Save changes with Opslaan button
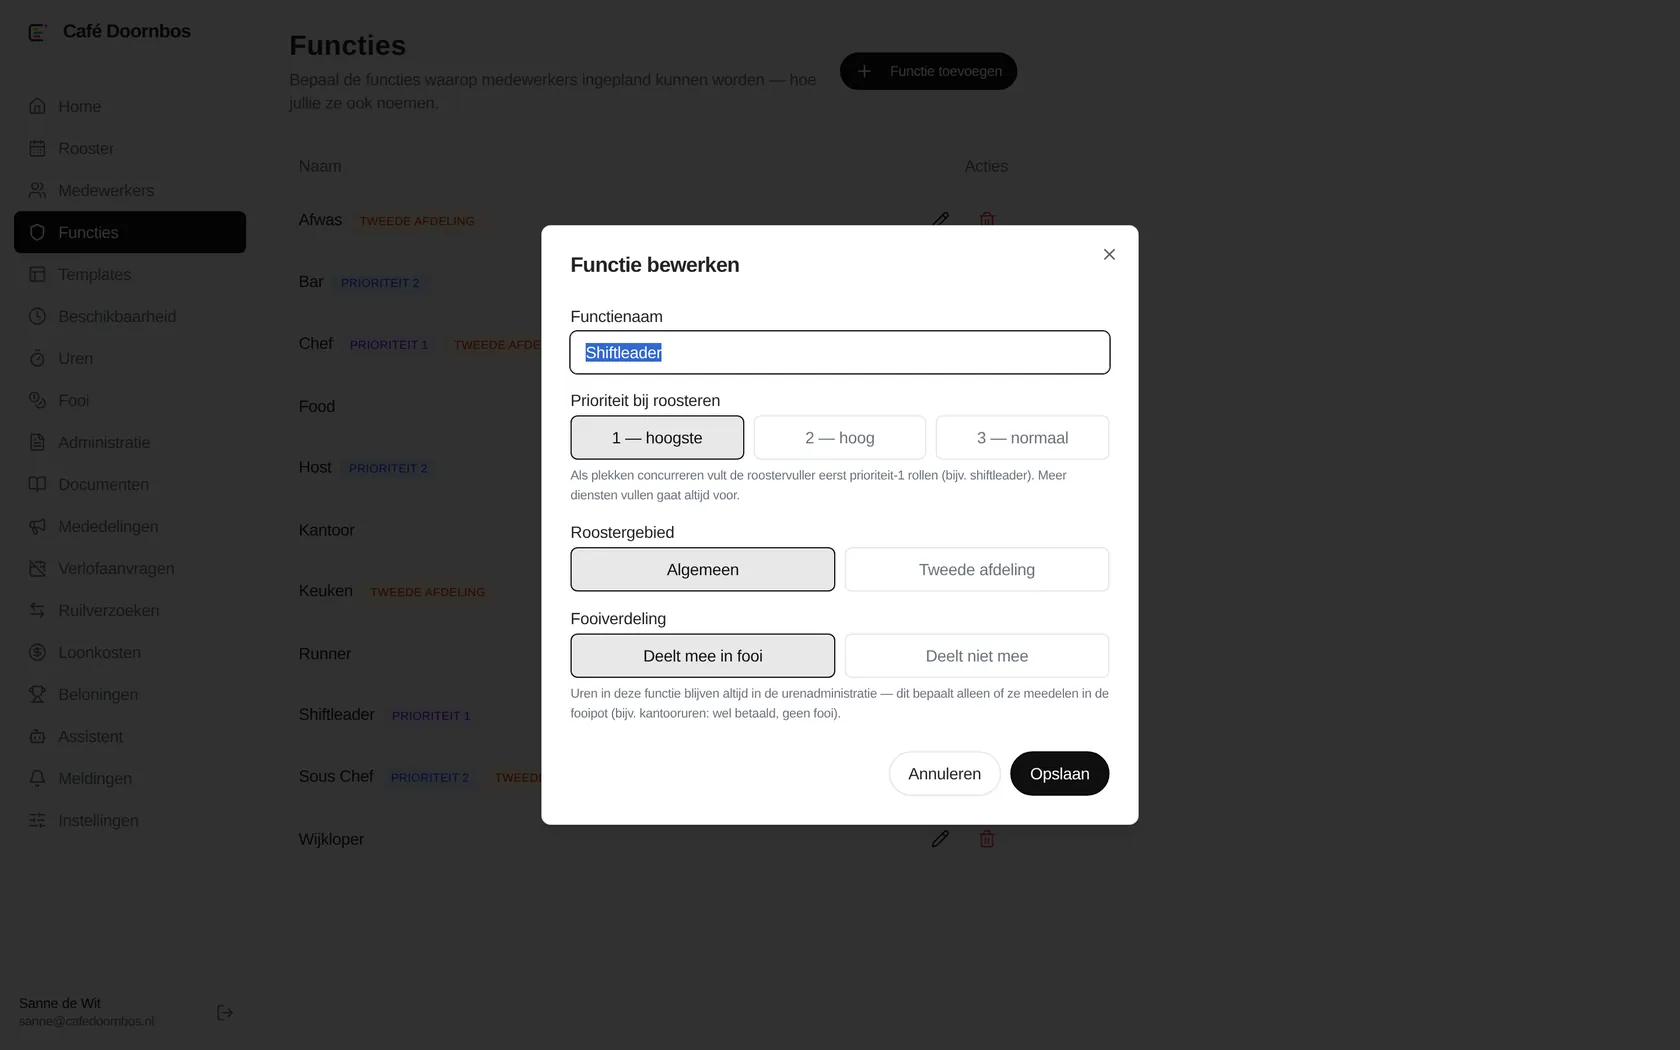 tap(1060, 774)
